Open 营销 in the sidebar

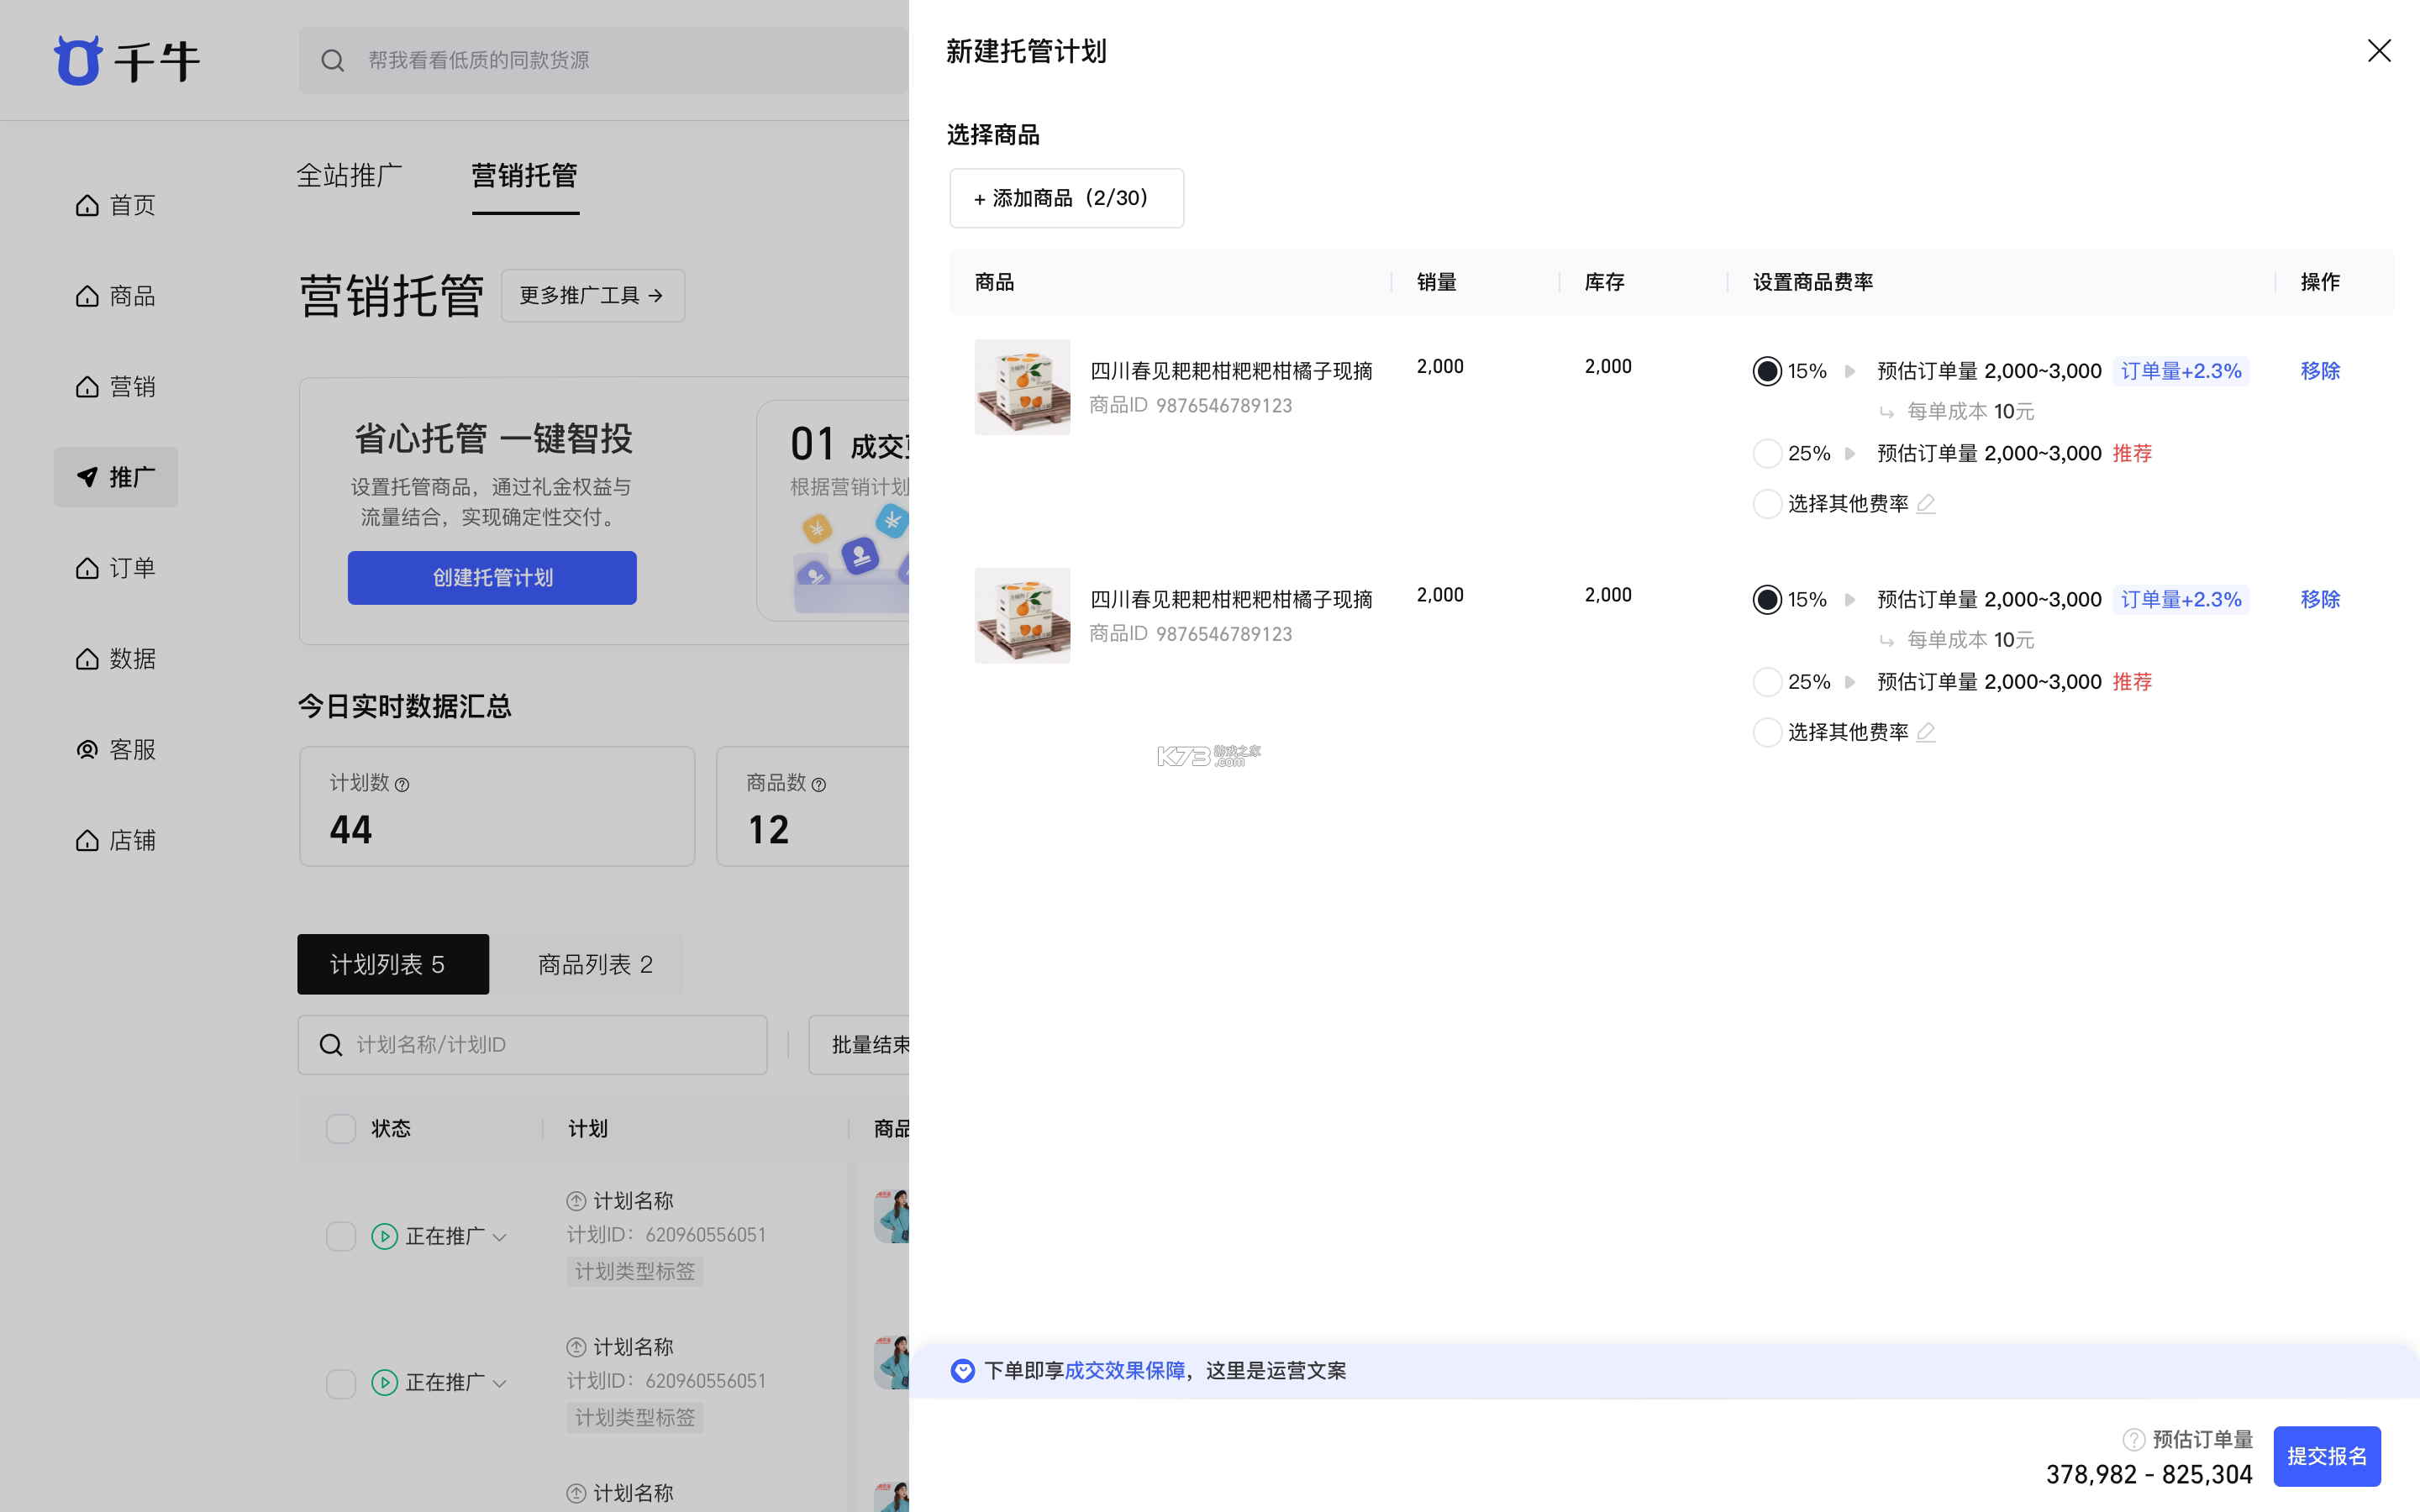pos(116,386)
